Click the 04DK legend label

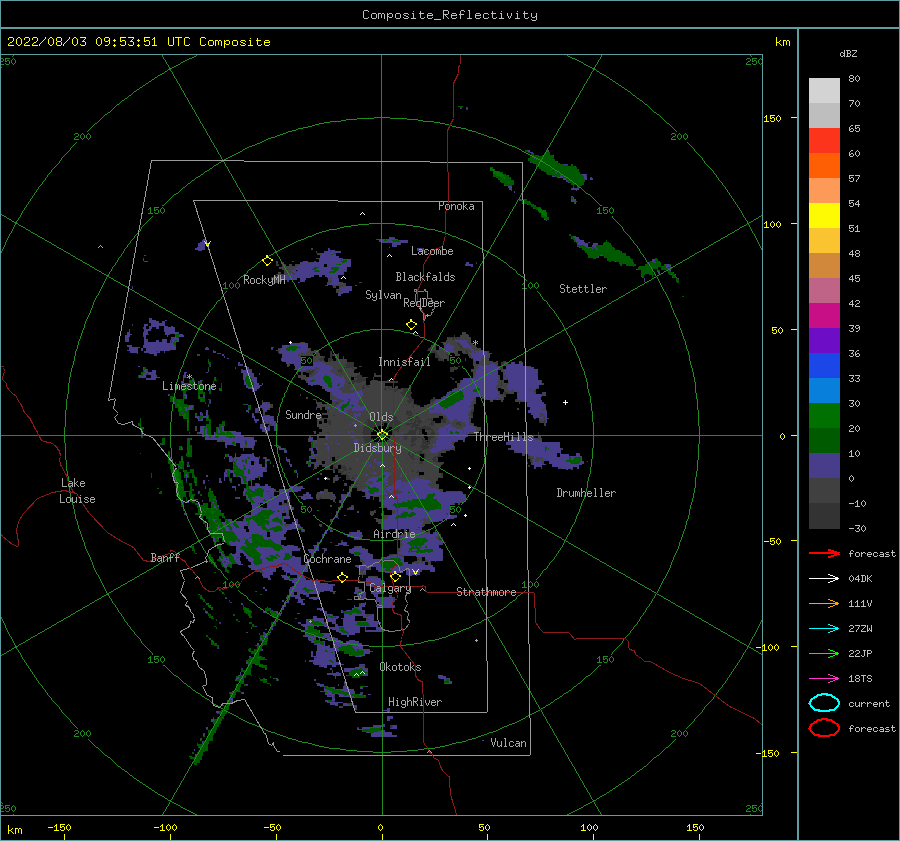tap(860, 579)
